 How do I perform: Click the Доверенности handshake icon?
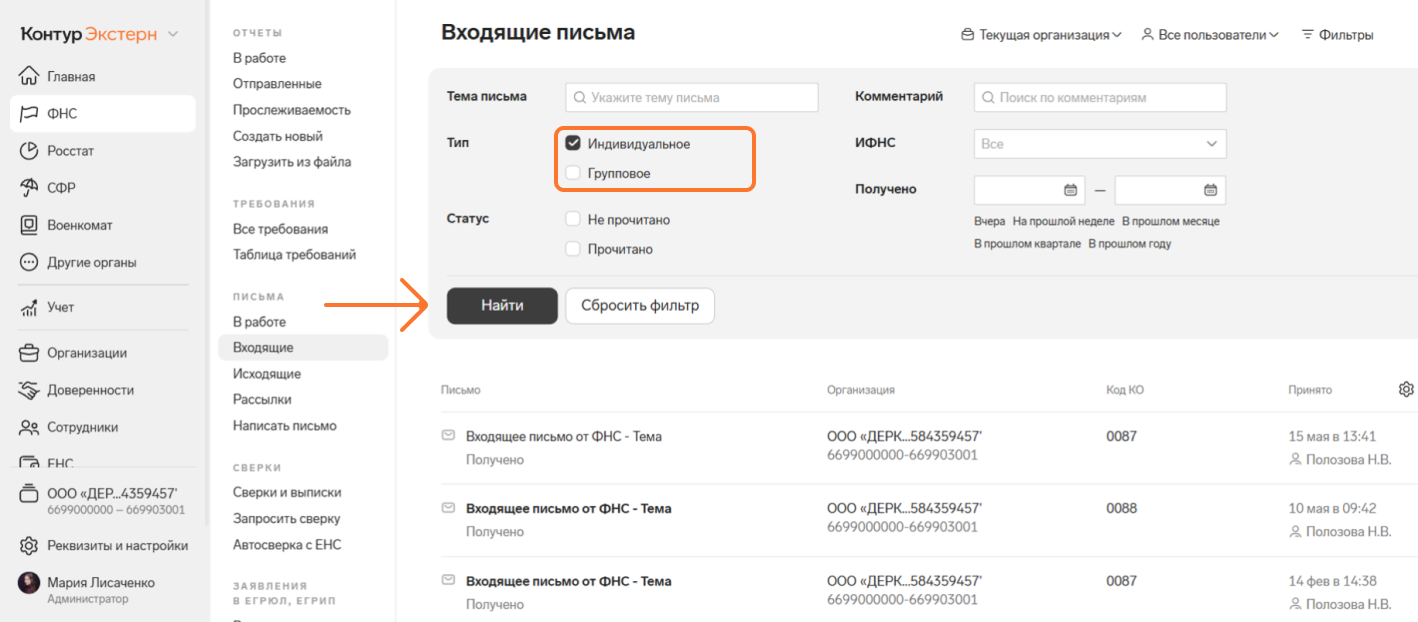point(29,390)
